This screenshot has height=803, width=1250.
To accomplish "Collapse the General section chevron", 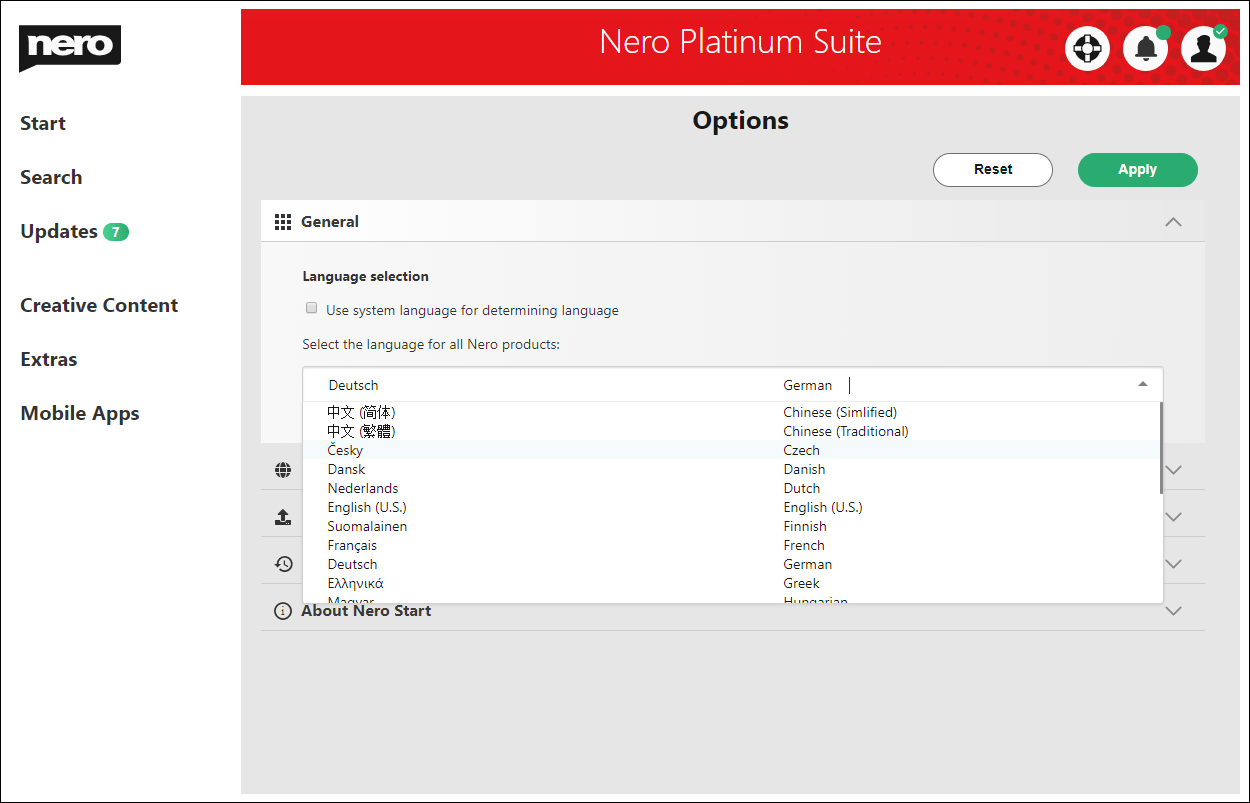I will click(x=1173, y=222).
